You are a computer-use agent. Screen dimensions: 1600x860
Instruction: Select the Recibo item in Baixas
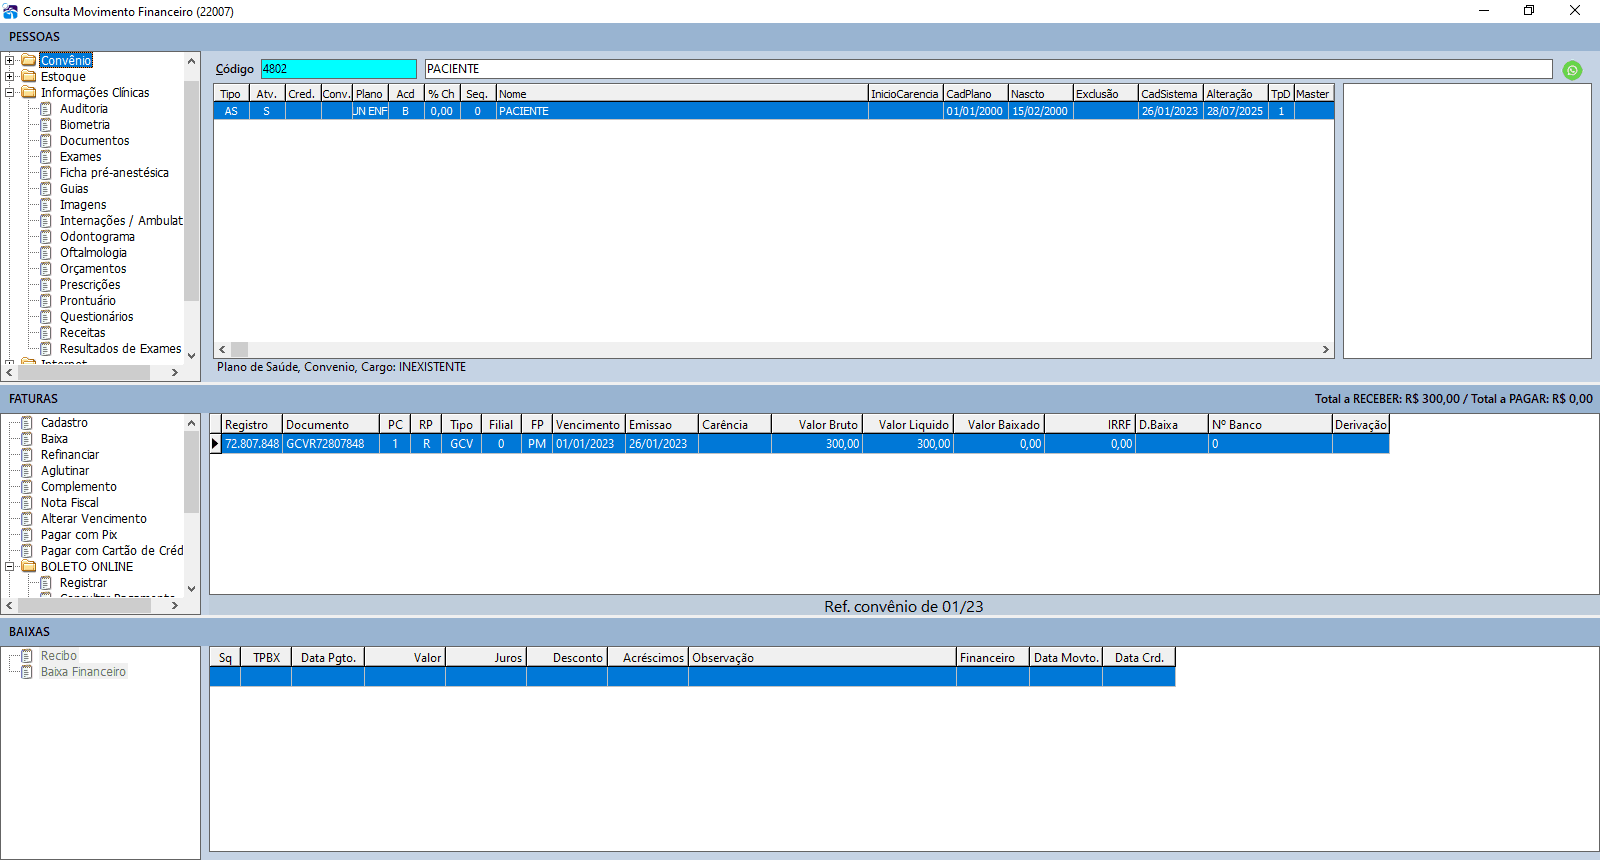(58, 656)
